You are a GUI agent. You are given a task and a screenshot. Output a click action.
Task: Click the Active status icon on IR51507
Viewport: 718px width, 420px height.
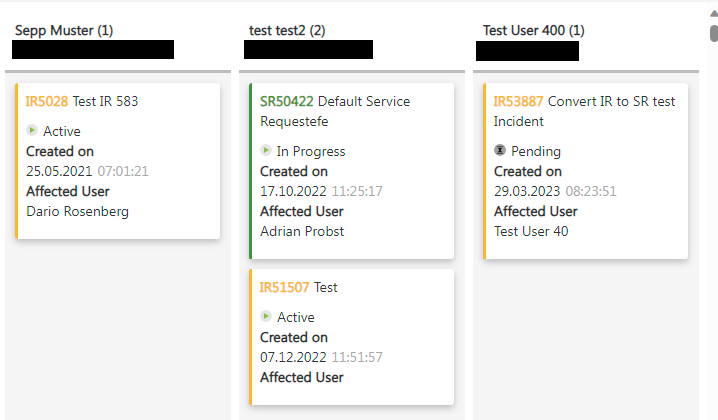[266, 316]
